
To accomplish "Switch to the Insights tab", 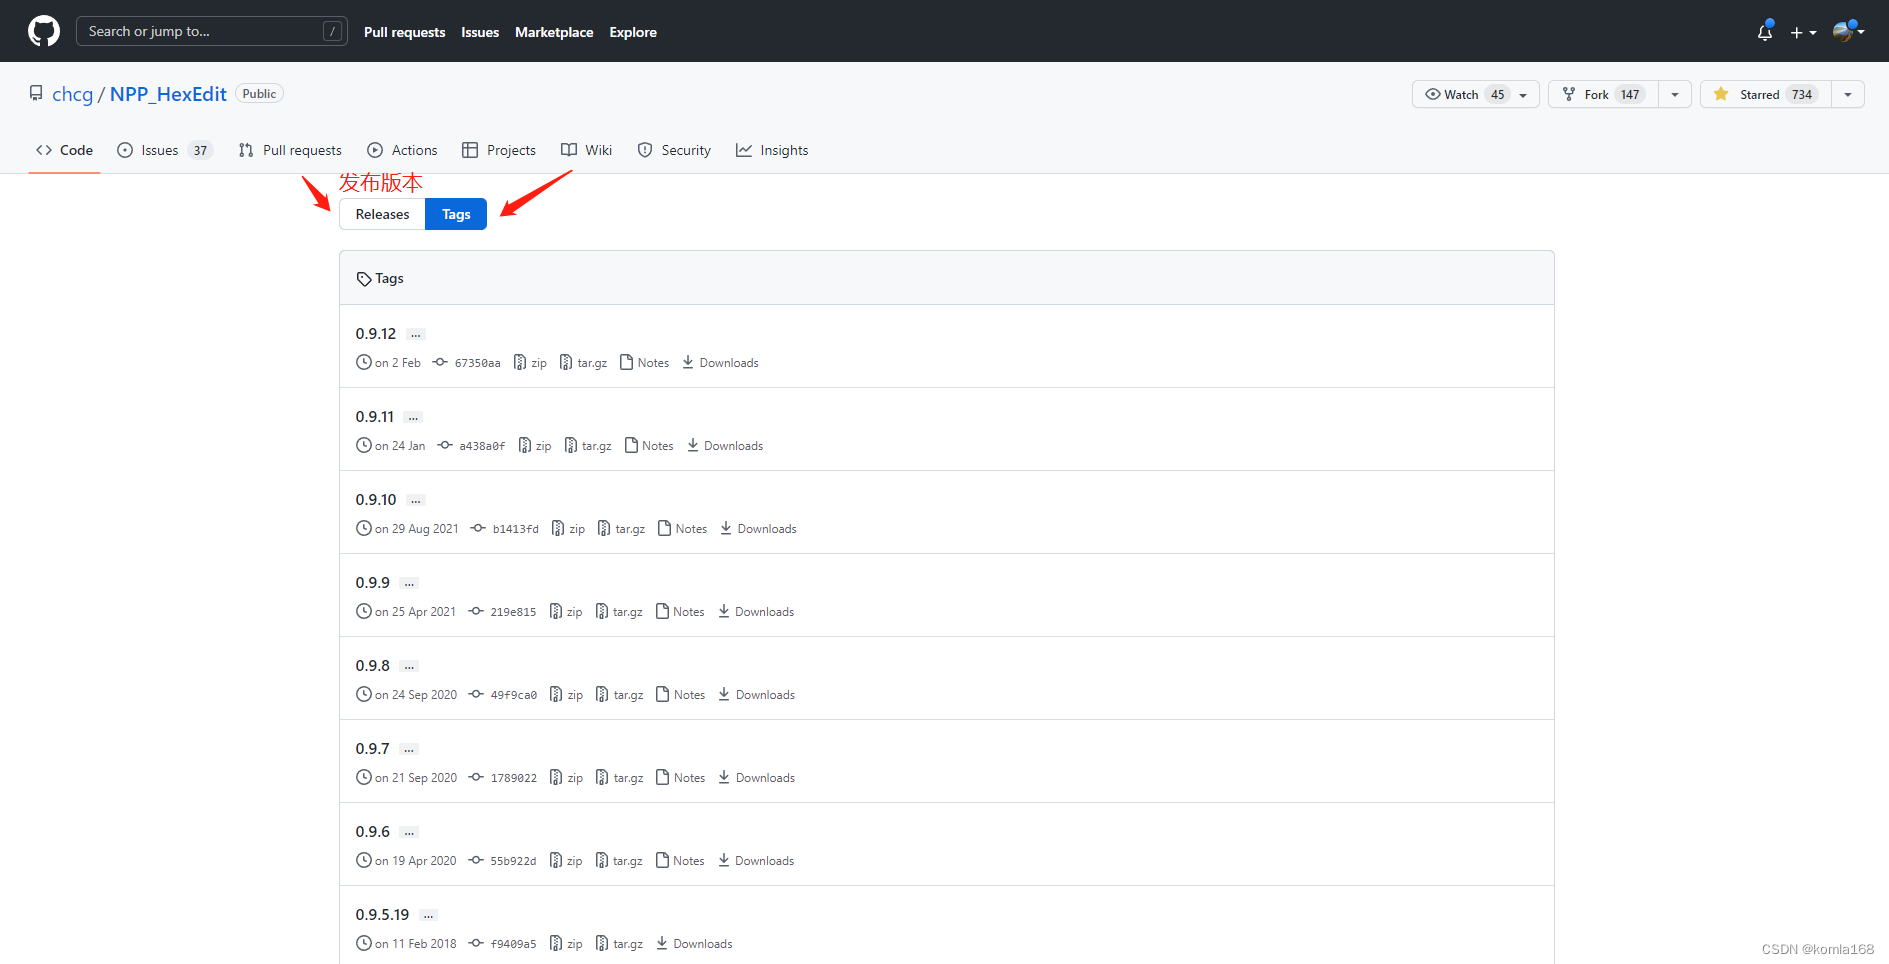I will tap(772, 150).
